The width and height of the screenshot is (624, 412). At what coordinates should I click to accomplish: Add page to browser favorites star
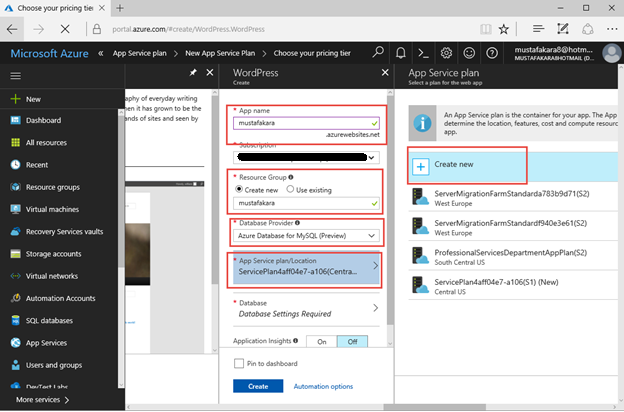point(504,29)
